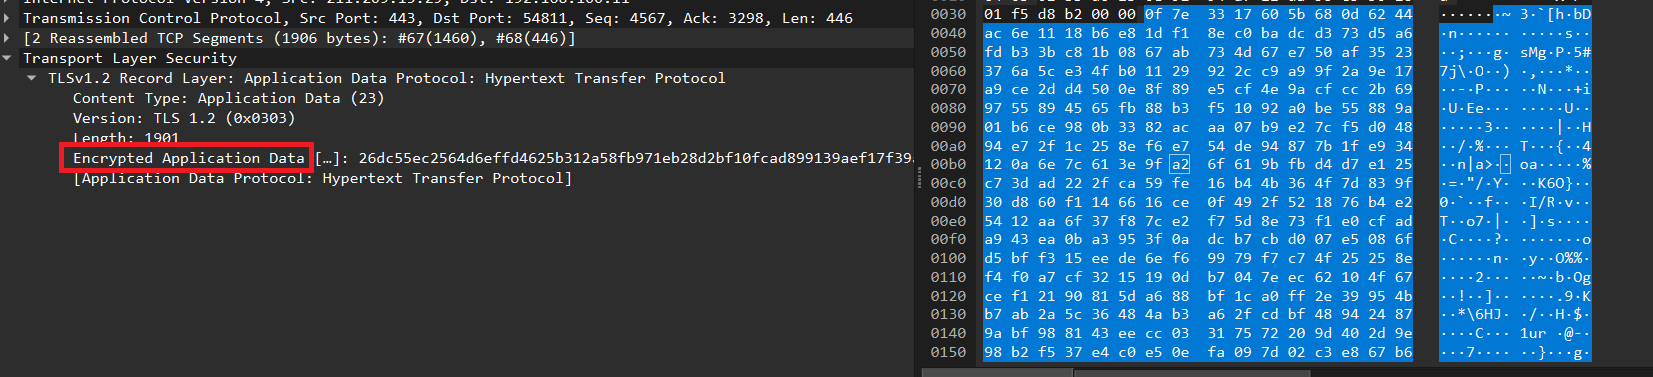Click ASCII column text on row 0060

coord(1515,71)
